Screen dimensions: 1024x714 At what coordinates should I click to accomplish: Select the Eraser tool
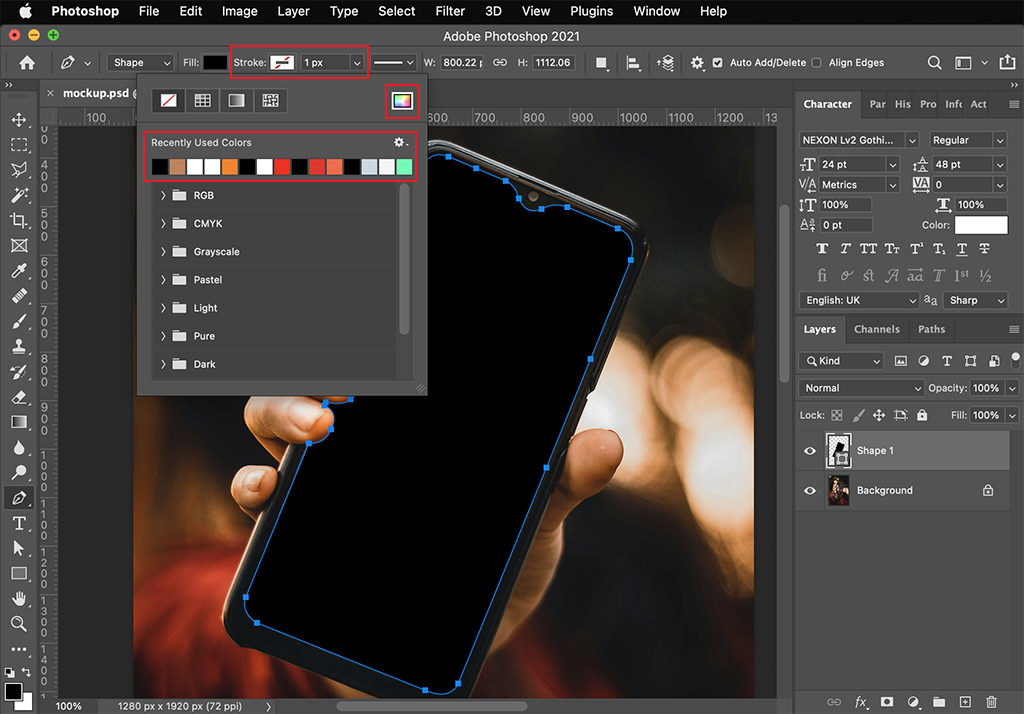pos(19,397)
